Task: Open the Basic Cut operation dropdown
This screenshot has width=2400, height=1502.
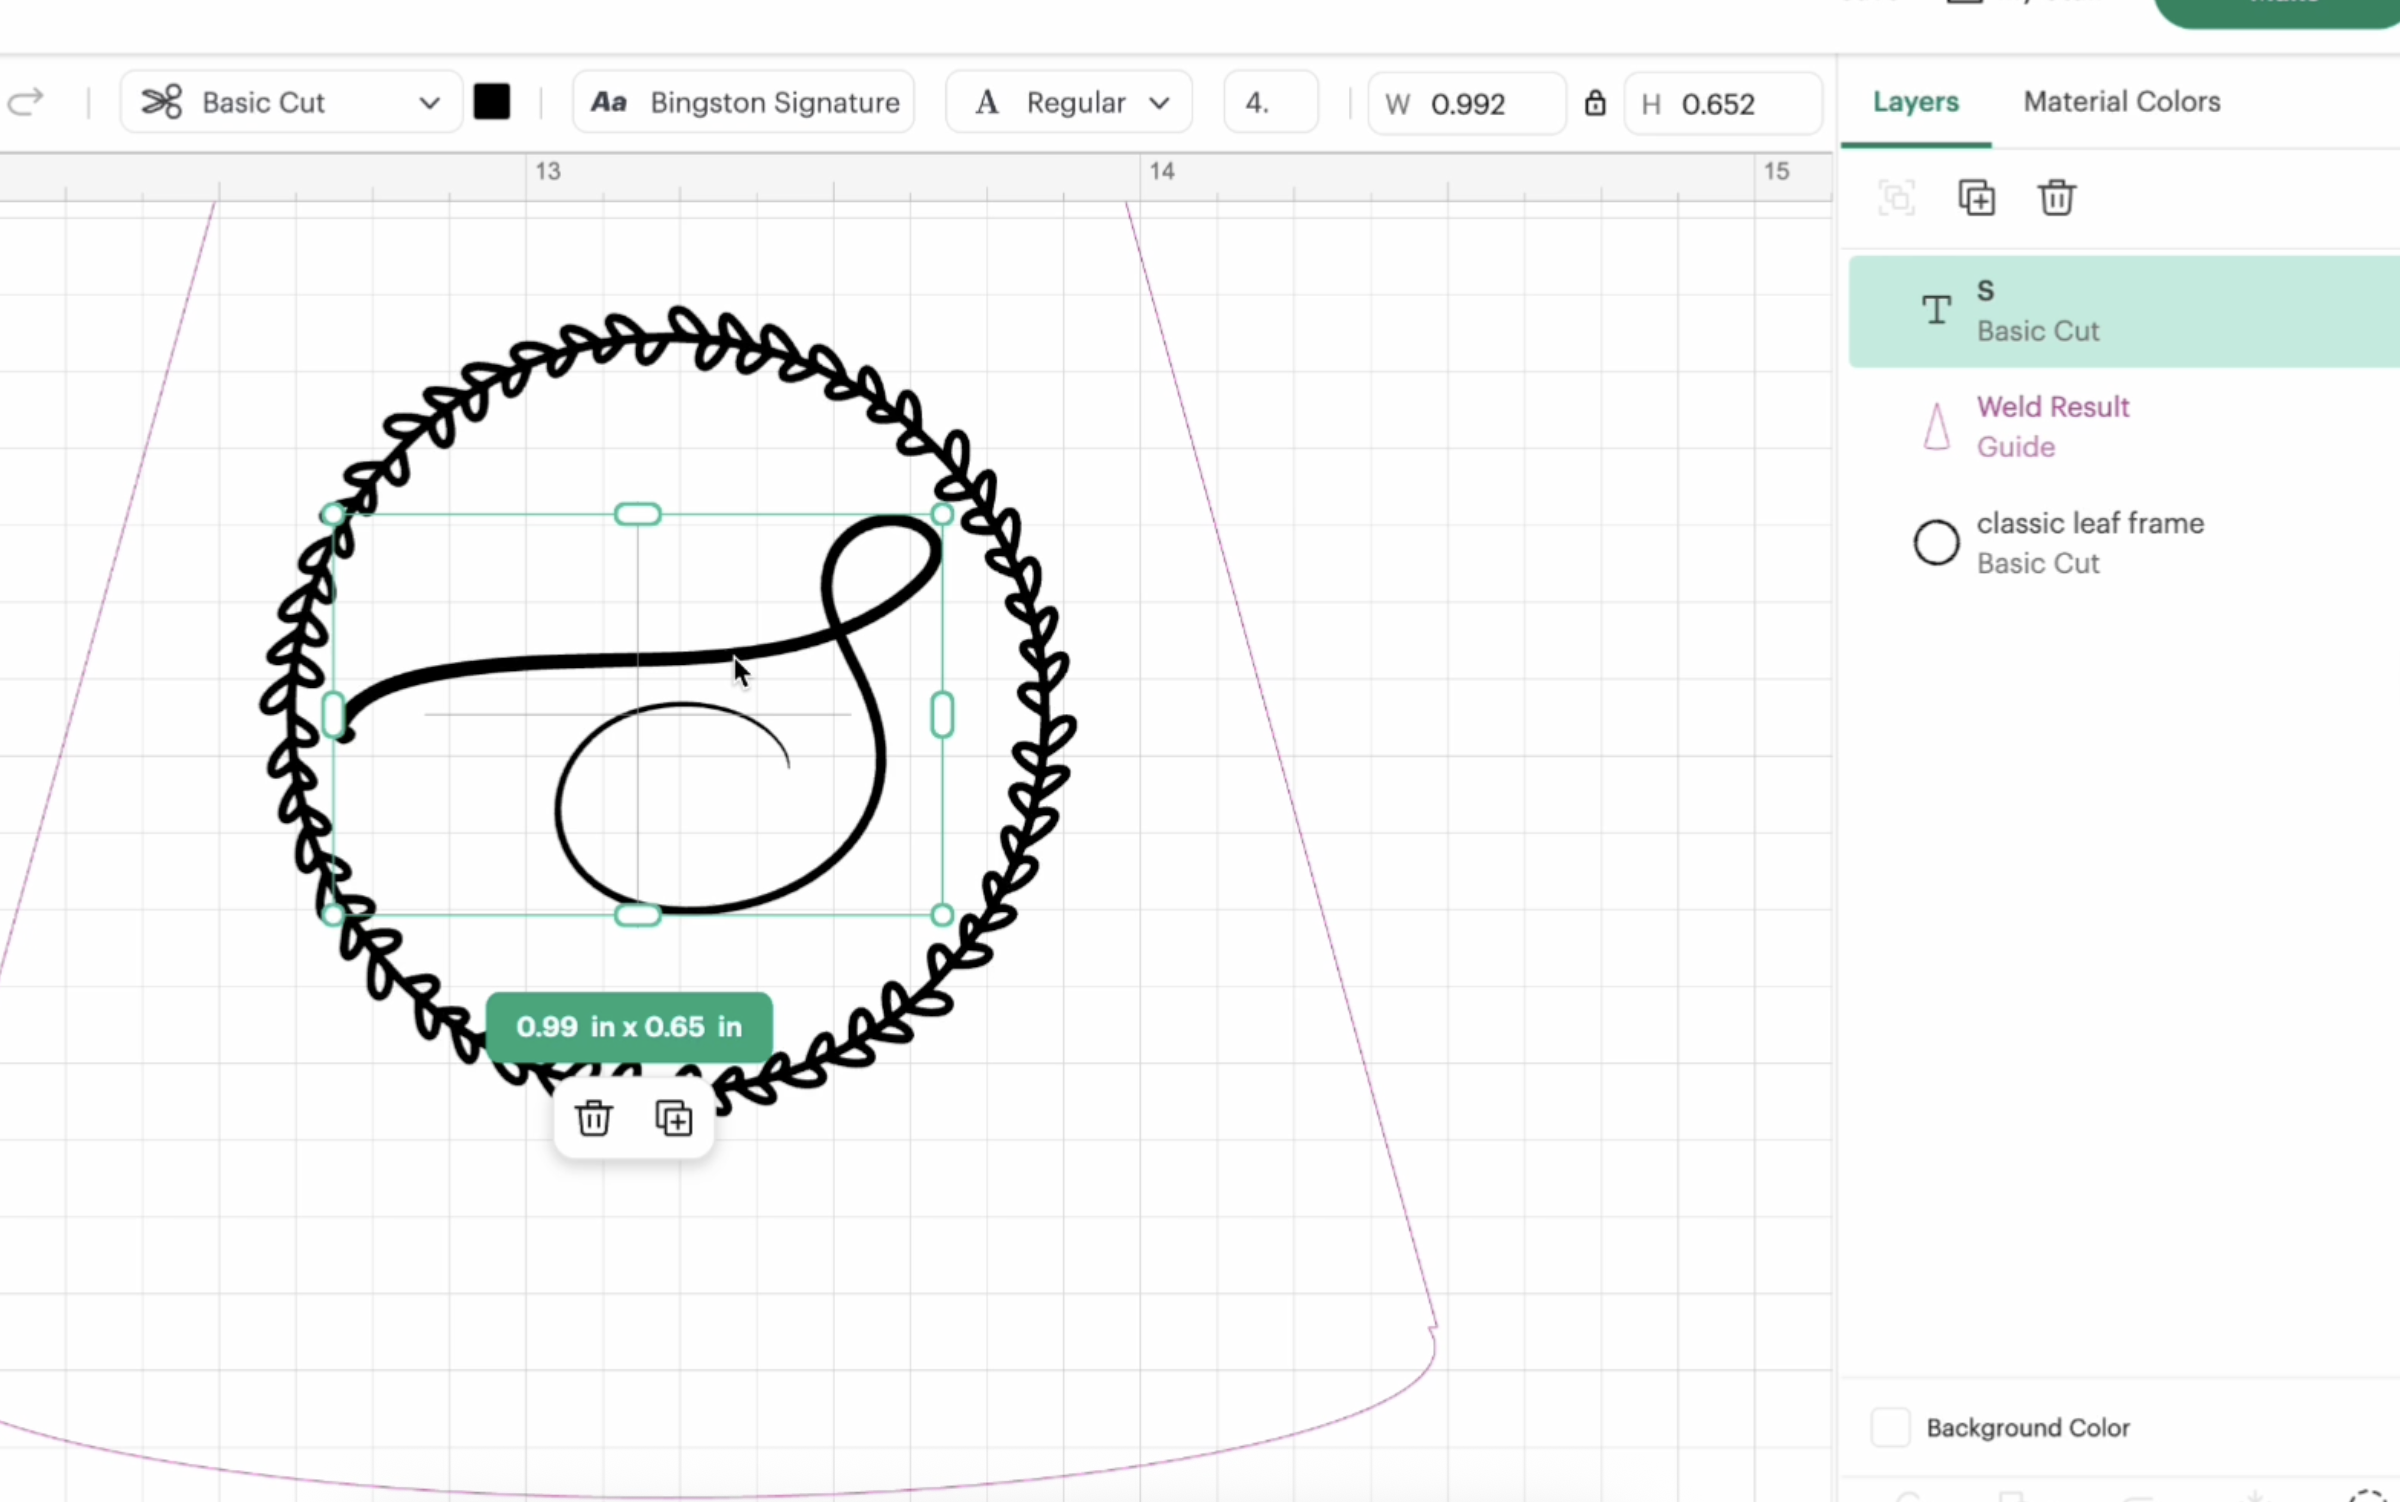Action: coord(290,102)
